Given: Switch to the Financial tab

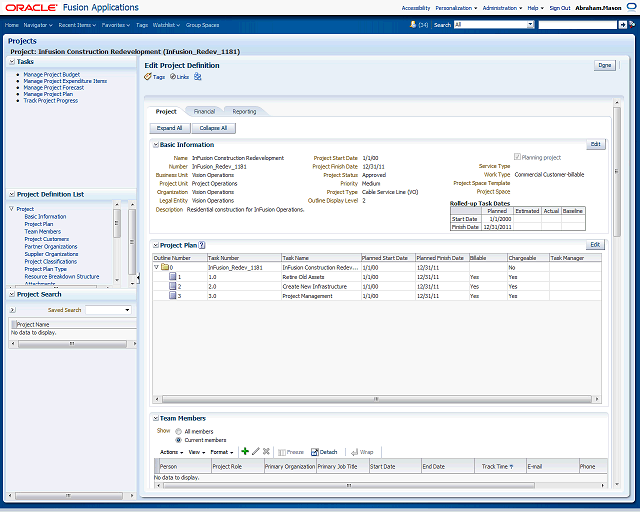Looking at the screenshot, I should pos(204,112).
